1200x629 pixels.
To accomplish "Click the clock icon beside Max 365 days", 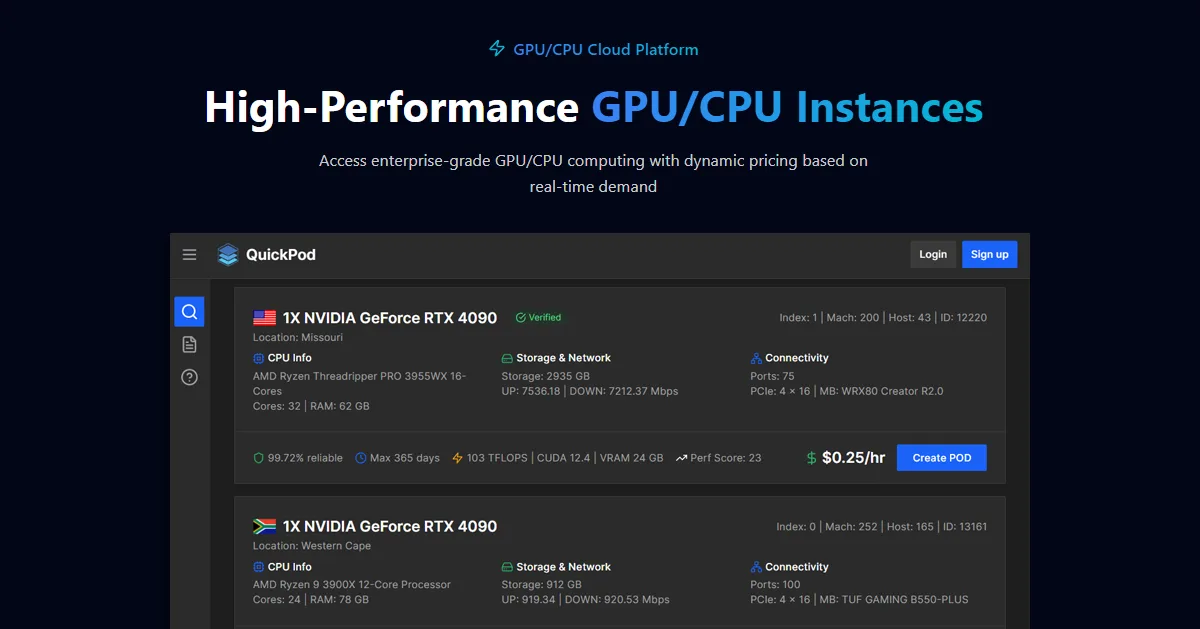I will [x=362, y=458].
